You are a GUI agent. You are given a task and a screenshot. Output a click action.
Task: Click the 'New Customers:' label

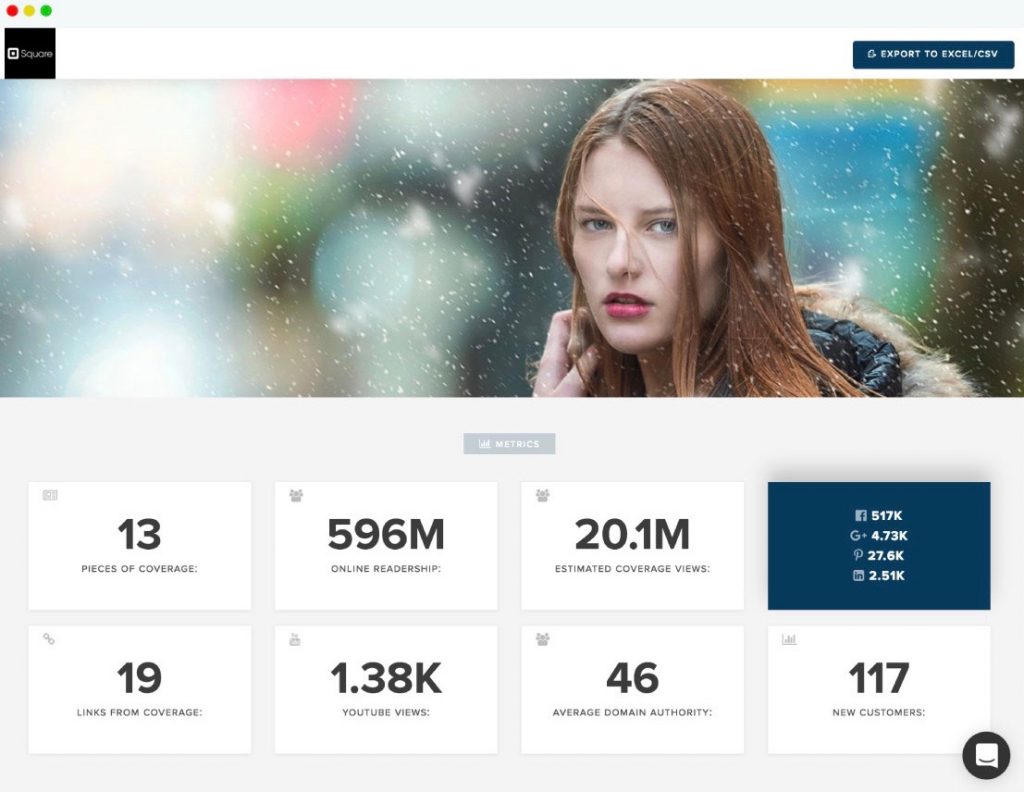point(878,712)
